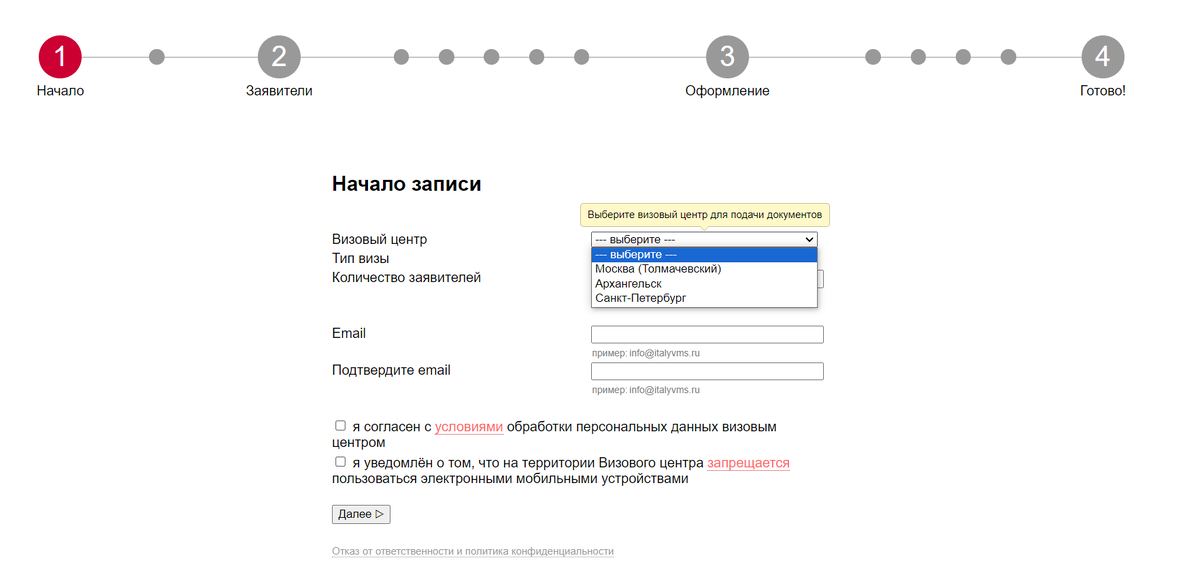Check agreement to personal data processing terms
Screen dimensions: 1200x573
point(340,425)
